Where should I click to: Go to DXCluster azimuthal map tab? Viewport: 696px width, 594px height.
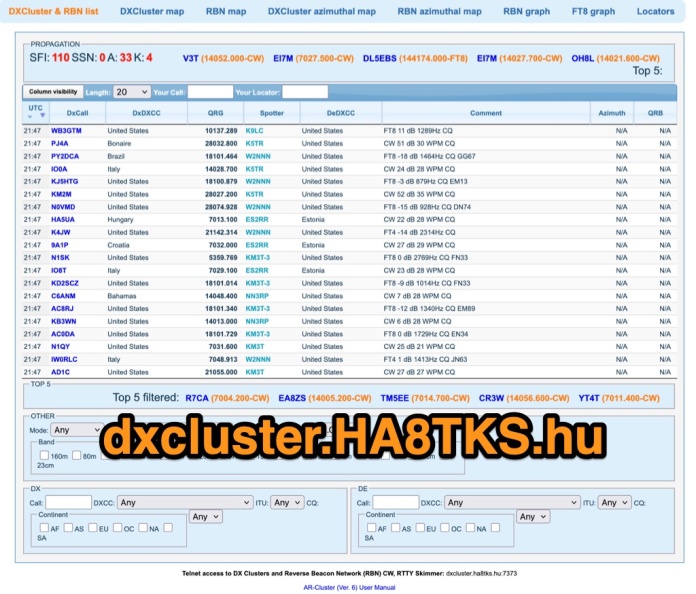point(321,12)
